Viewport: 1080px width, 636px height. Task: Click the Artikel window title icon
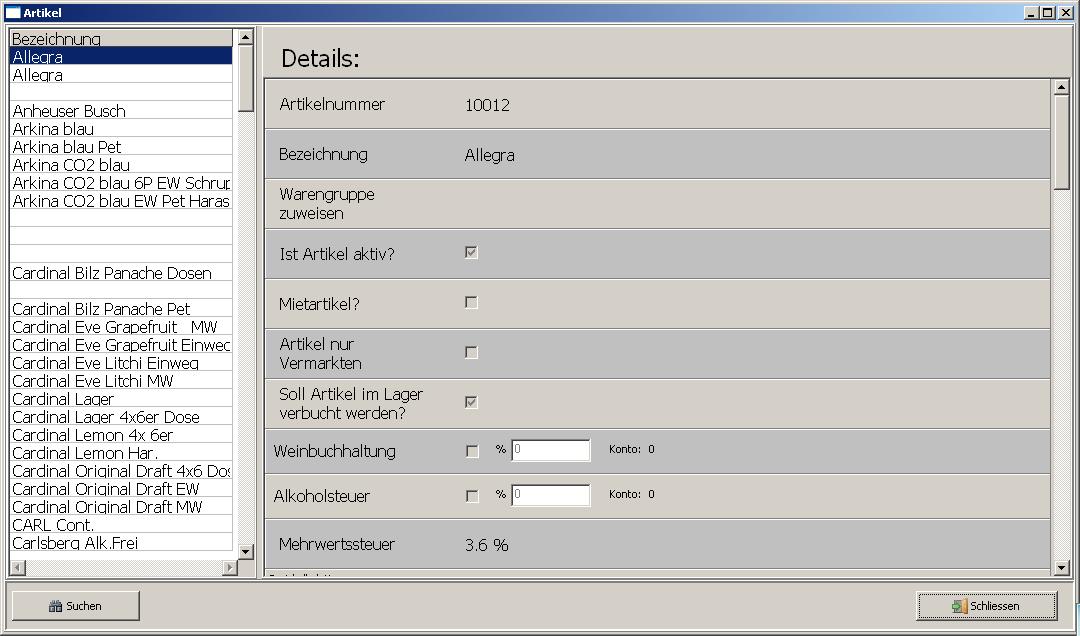(x=13, y=13)
